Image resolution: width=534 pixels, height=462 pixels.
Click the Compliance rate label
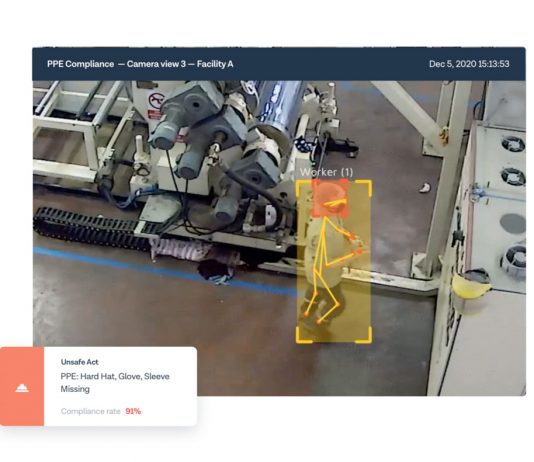[x=91, y=411]
